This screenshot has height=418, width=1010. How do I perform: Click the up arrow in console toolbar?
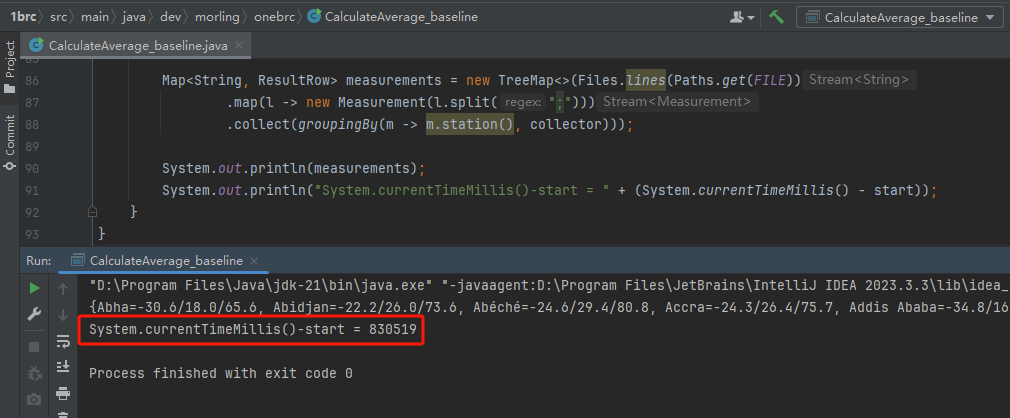62,289
